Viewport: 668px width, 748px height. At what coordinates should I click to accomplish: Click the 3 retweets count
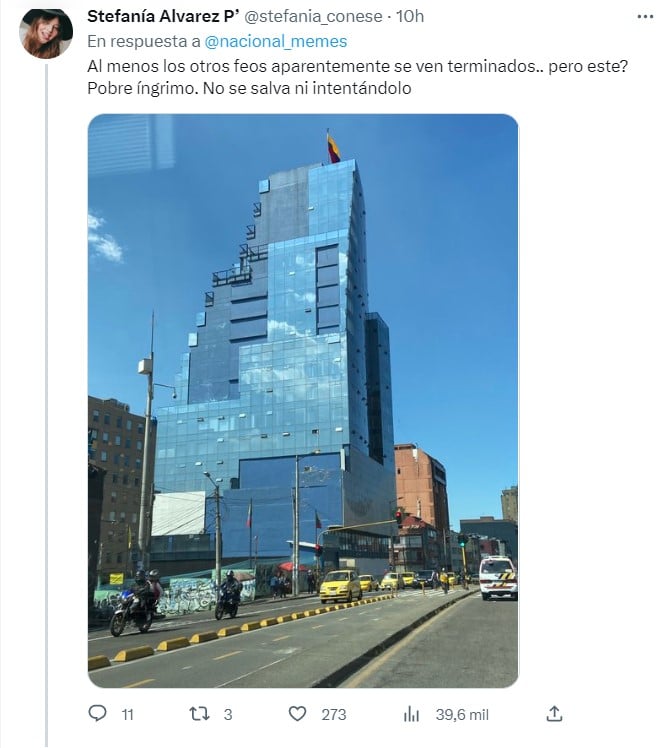(228, 715)
